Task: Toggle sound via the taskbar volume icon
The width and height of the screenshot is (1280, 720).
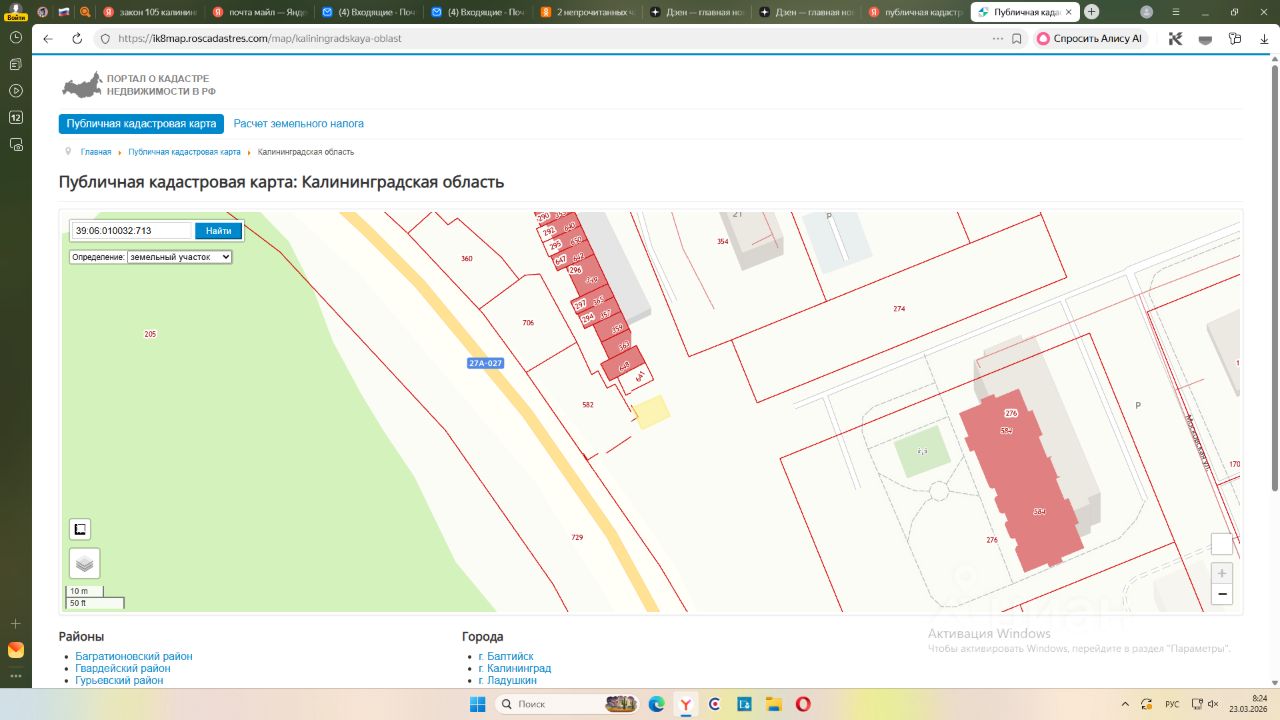Action: tap(1213, 704)
